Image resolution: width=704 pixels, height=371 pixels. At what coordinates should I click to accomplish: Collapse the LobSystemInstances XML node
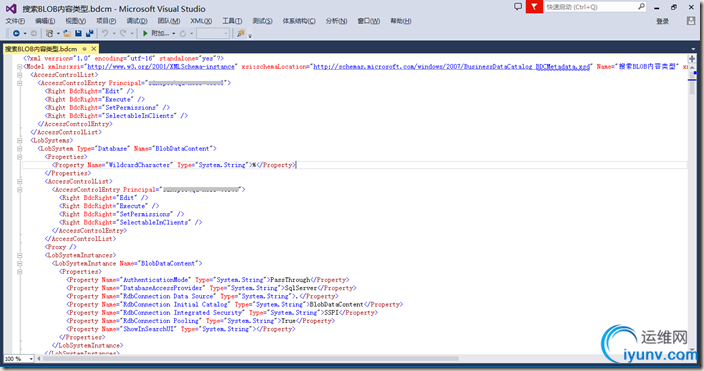(19, 255)
